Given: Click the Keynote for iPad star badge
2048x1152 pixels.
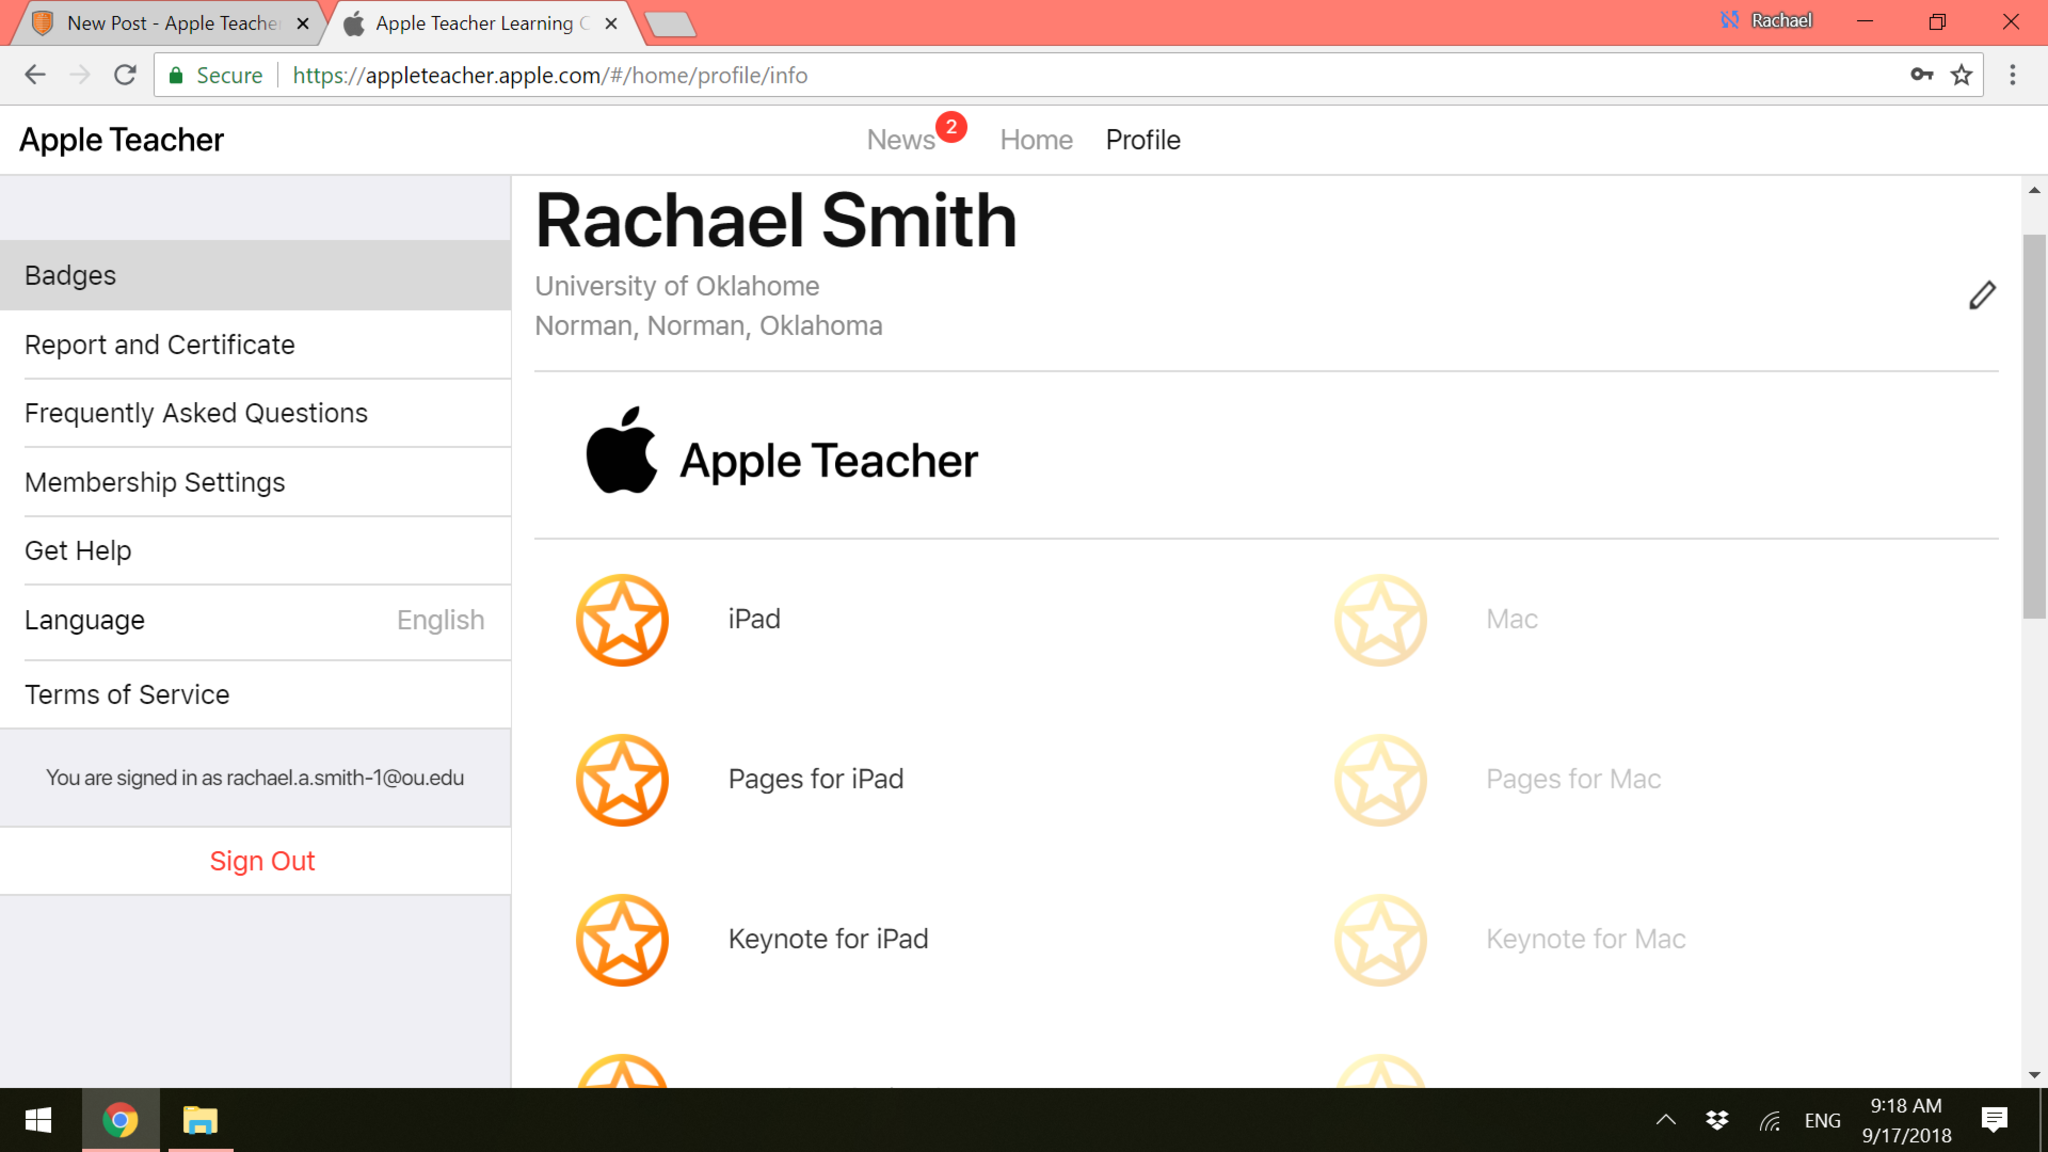Looking at the screenshot, I should click(622, 940).
